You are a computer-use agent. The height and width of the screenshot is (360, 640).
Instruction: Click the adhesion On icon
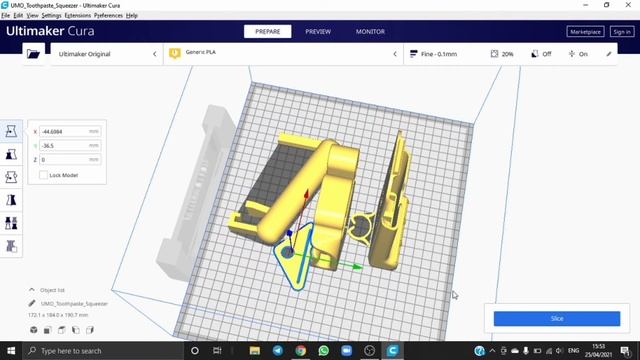[571, 54]
